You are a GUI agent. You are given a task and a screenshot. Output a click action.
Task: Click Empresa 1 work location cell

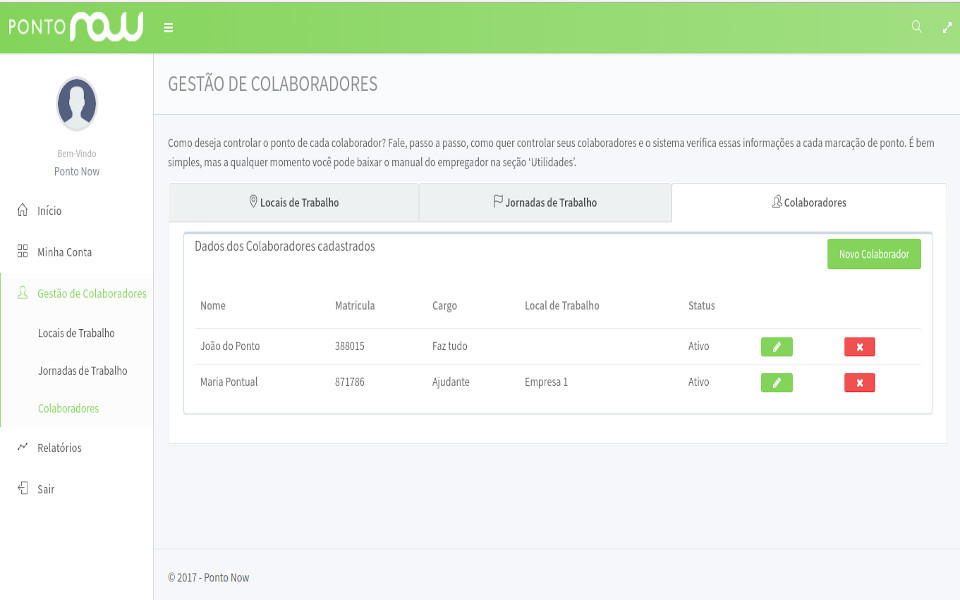point(546,382)
